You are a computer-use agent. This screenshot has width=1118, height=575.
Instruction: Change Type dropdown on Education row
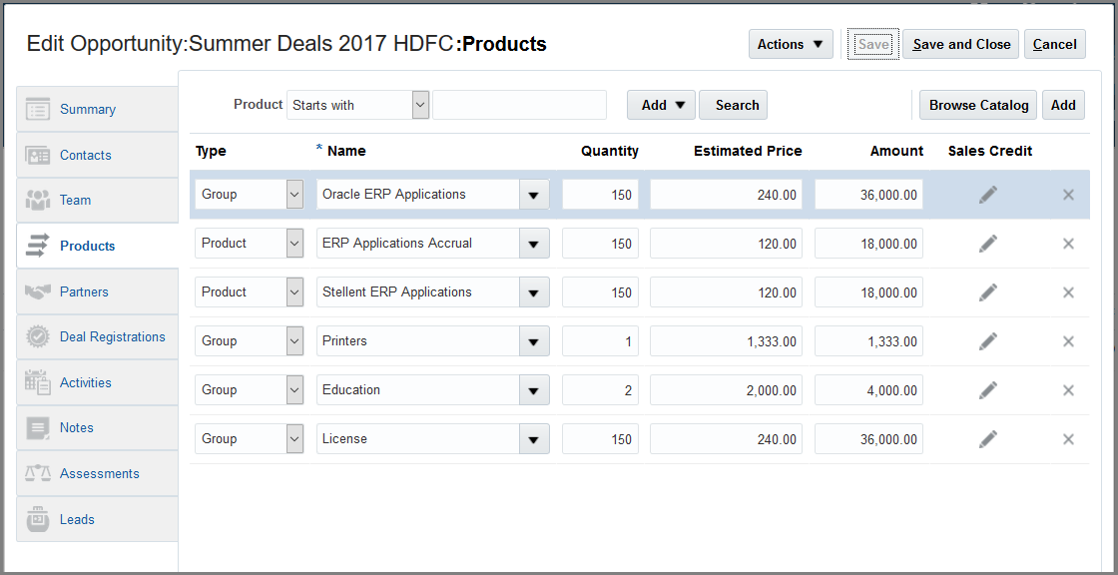(294, 390)
